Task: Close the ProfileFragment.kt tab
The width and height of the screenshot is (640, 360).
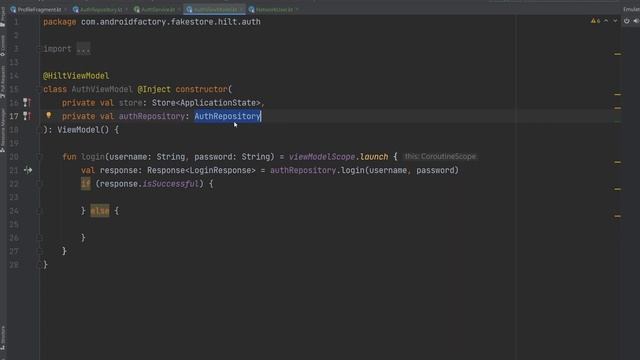Action: pyautogui.click(x=65, y=9)
